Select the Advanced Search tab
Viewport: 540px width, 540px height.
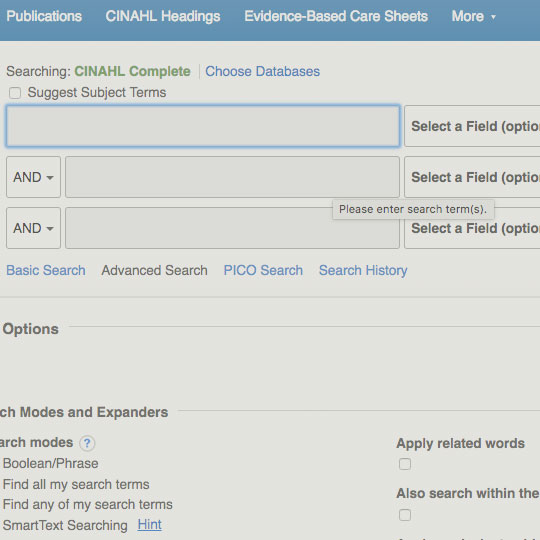coord(154,270)
